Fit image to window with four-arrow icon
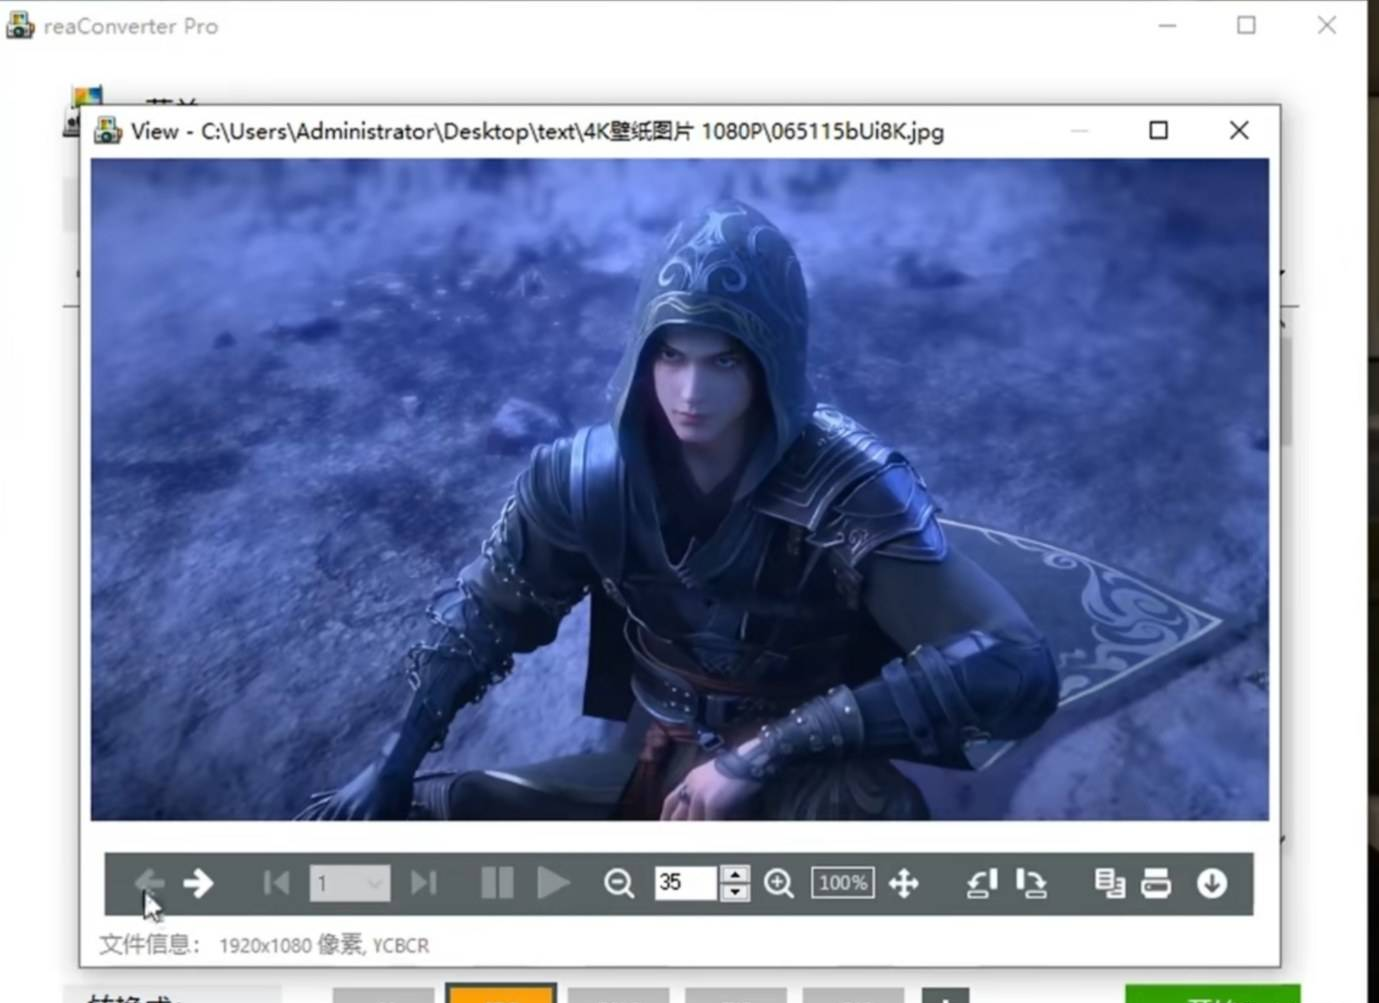The width and height of the screenshot is (1379, 1003). point(904,884)
